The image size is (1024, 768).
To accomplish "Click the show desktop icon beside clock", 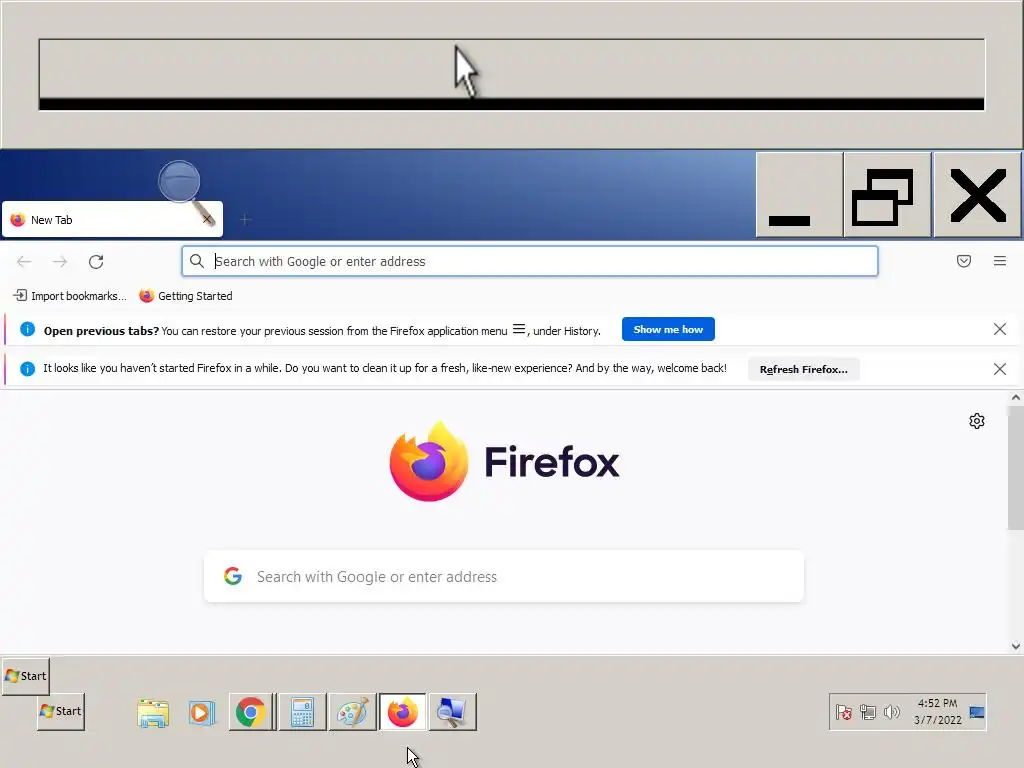I will click(x=977, y=712).
